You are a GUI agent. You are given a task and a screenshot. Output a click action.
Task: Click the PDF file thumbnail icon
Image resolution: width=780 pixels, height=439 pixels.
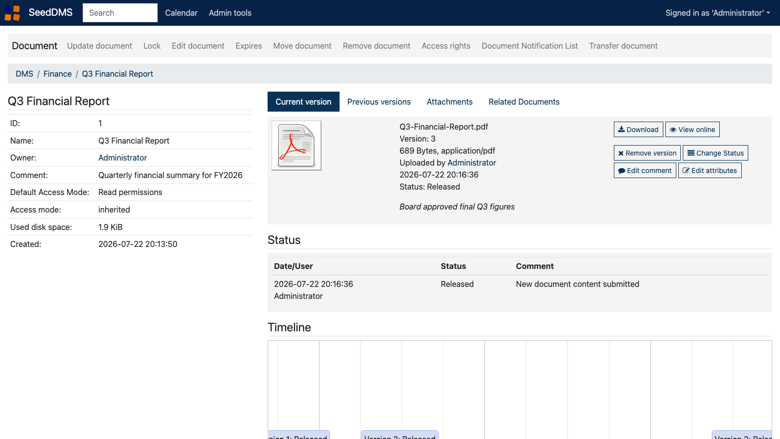click(296, 146)
